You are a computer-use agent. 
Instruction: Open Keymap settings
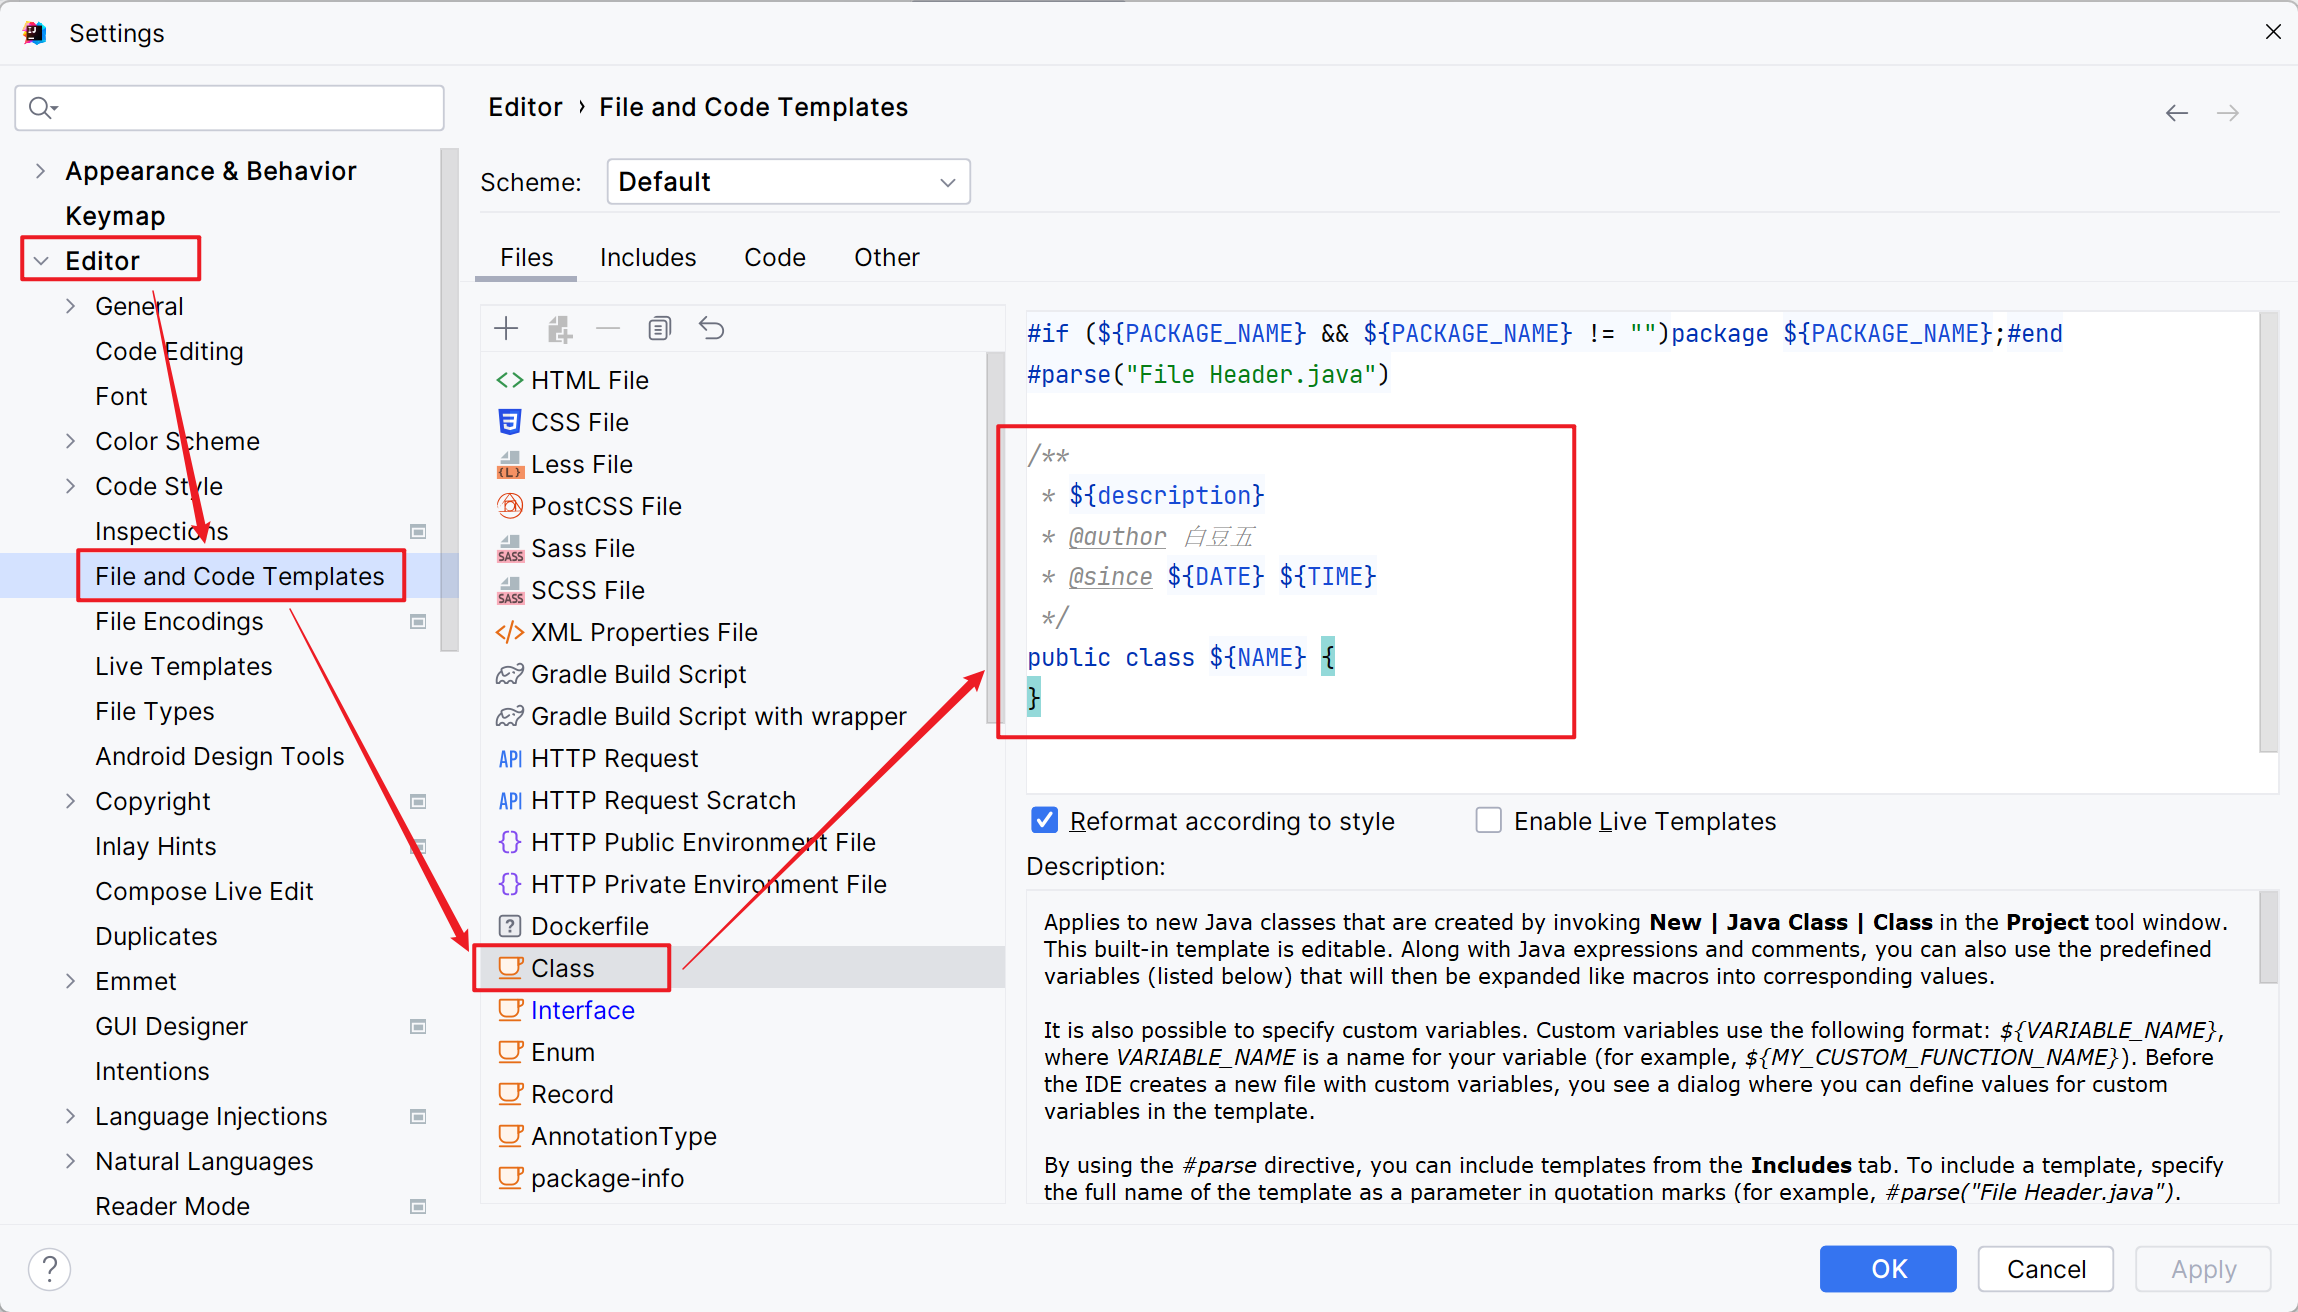[x=115, y=216]
